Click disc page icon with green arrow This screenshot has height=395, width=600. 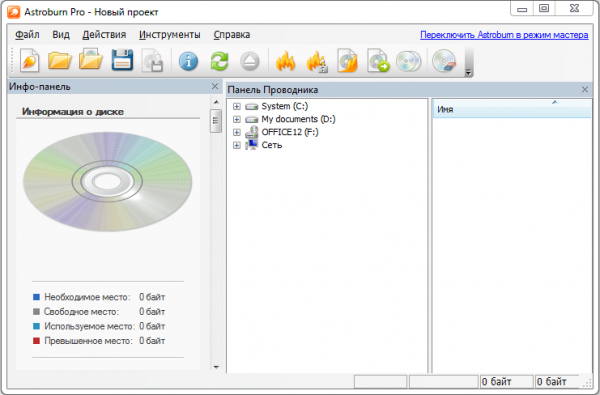click(x=378, y=60)
